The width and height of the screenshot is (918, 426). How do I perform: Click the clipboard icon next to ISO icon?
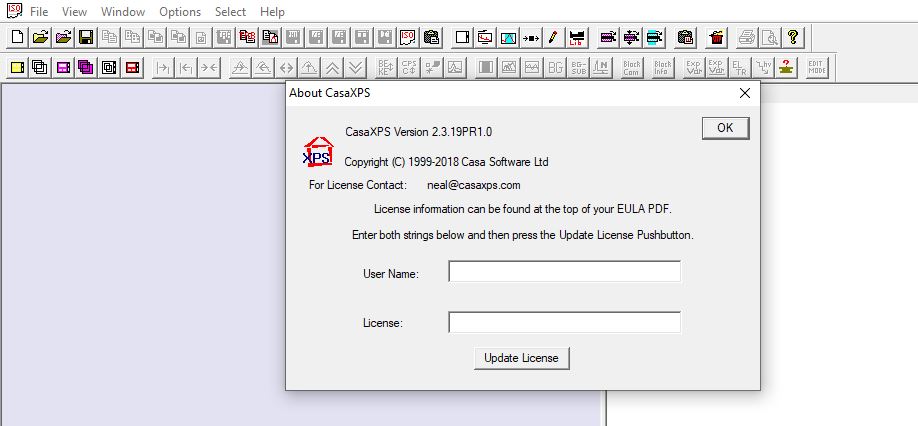(431, 37)
